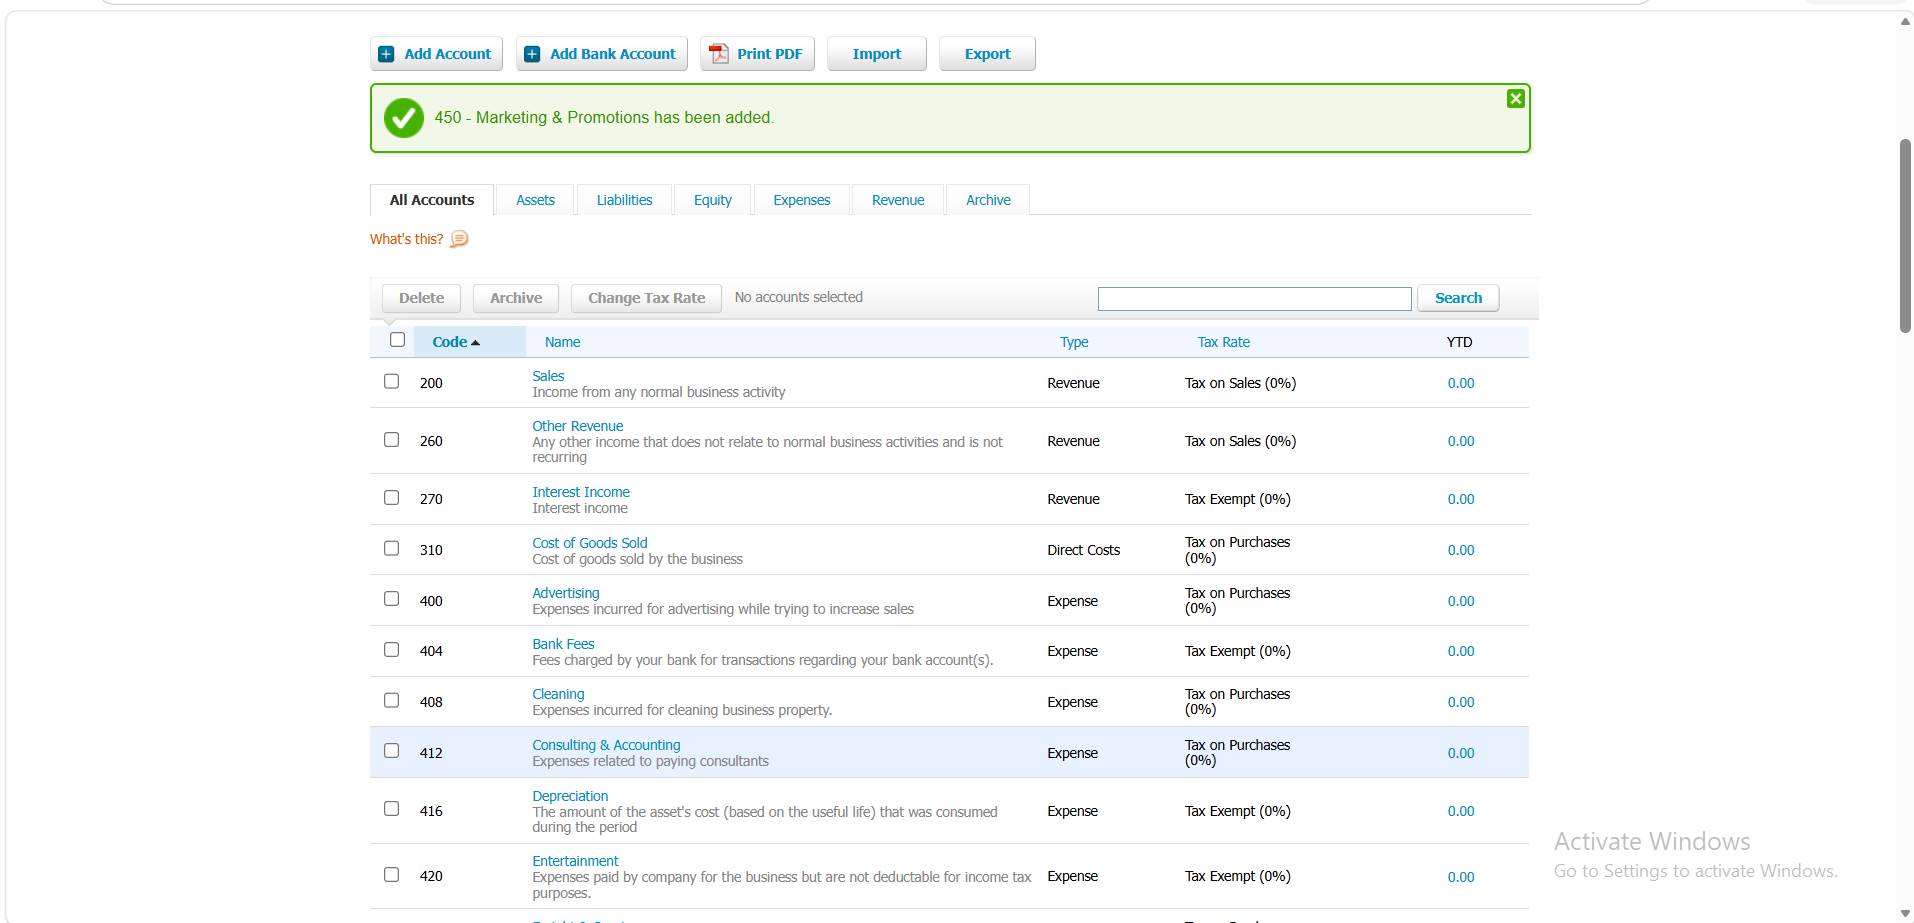Open the What's this help bubble icon
Image resolution: width=1914 pixels, height=923 pixels.
[x=459, y=239]
